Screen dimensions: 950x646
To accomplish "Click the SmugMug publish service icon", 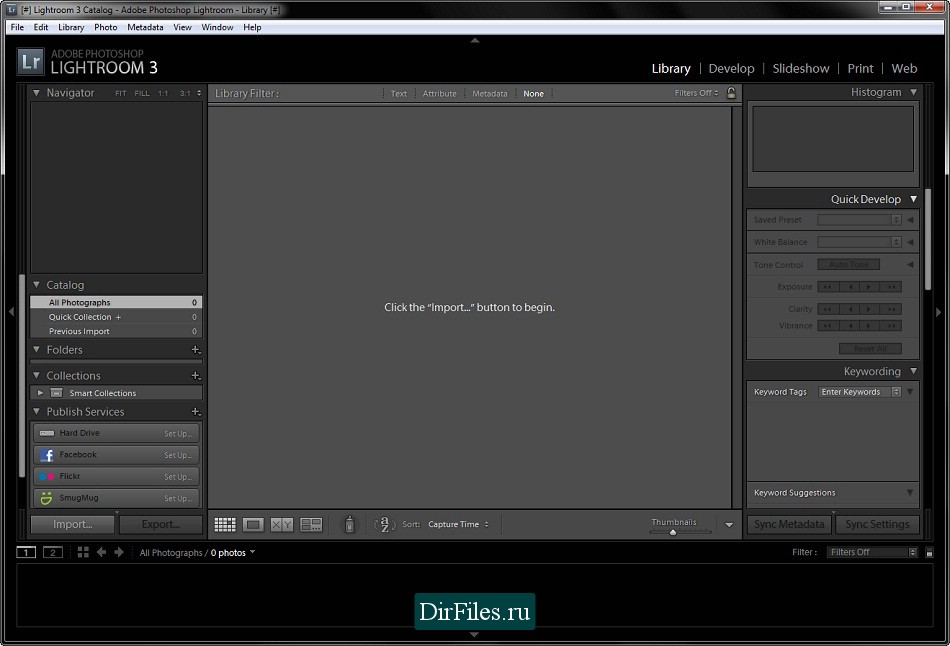I will point(47,498).
